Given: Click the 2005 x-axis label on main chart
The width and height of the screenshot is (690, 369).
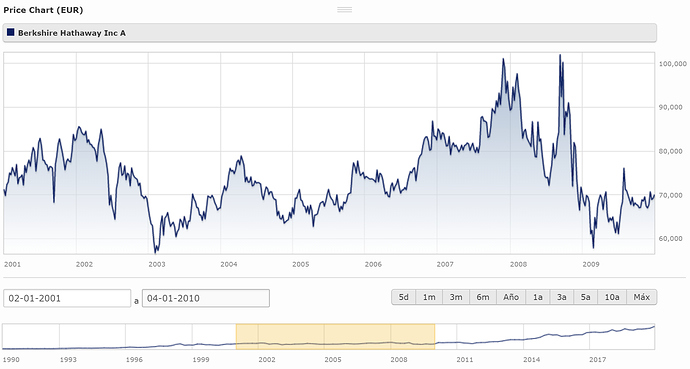Looking at the screenshot, I should [301, 264].
